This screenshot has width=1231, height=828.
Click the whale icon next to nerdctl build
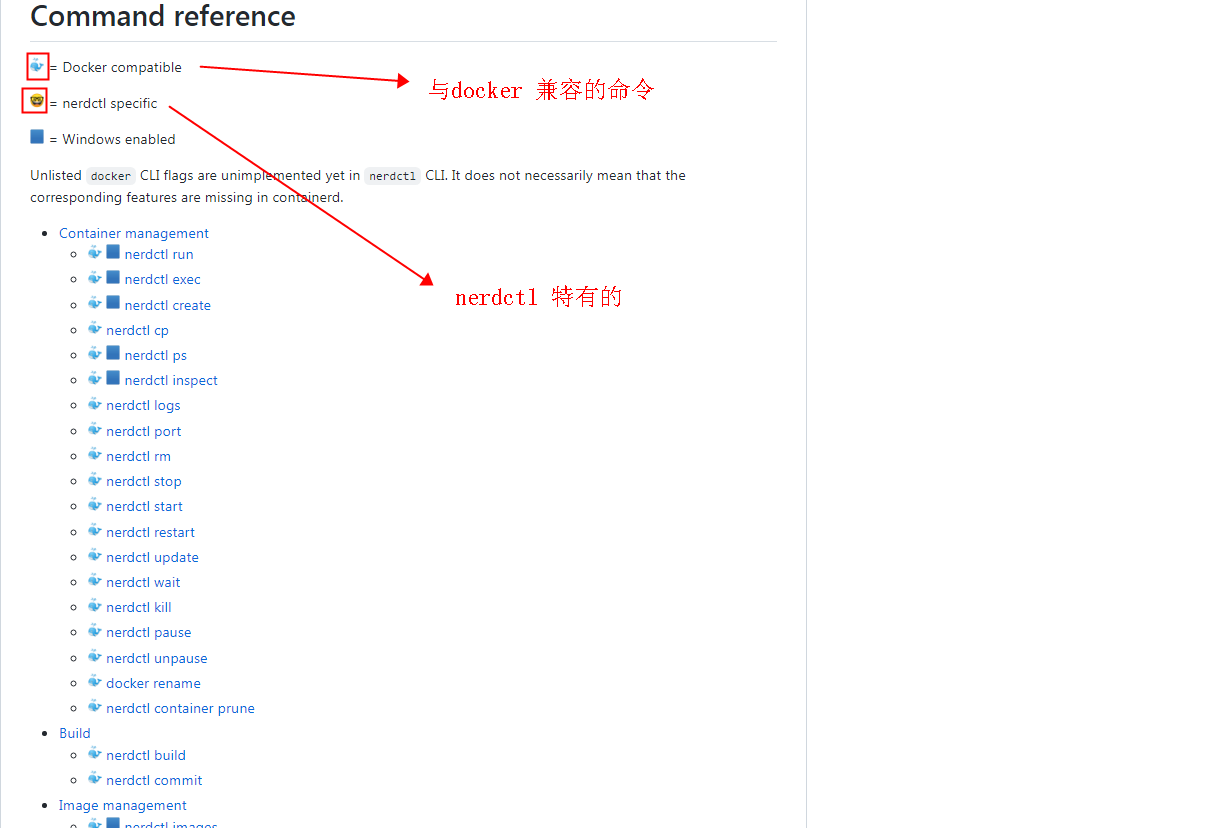(93, 754)
